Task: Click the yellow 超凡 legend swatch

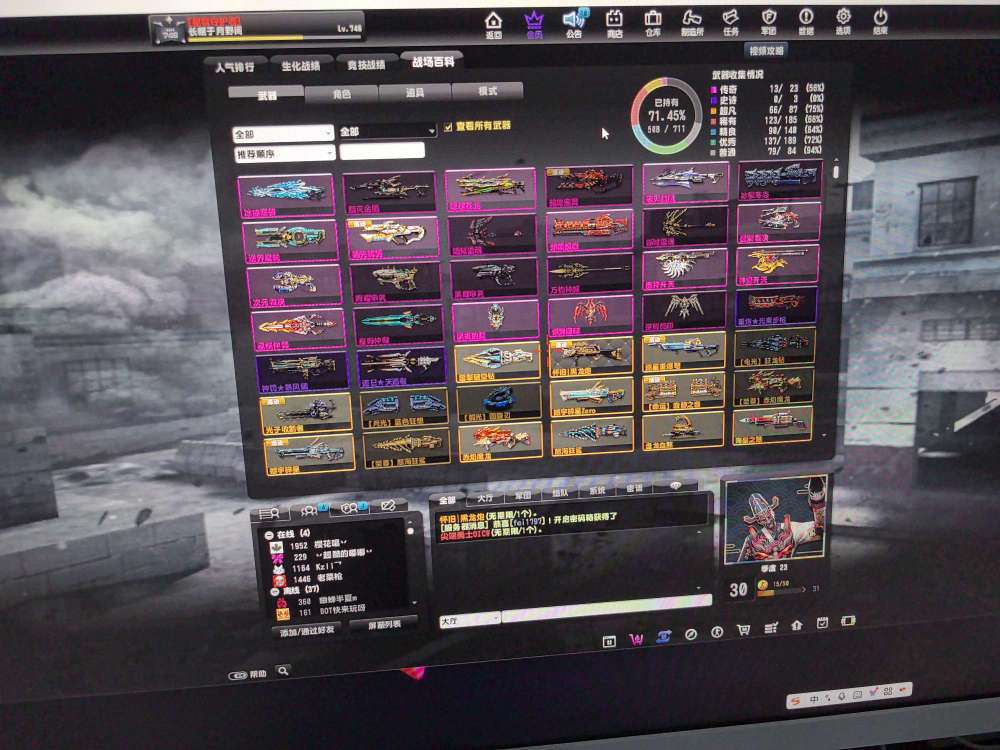Action: 714,111
